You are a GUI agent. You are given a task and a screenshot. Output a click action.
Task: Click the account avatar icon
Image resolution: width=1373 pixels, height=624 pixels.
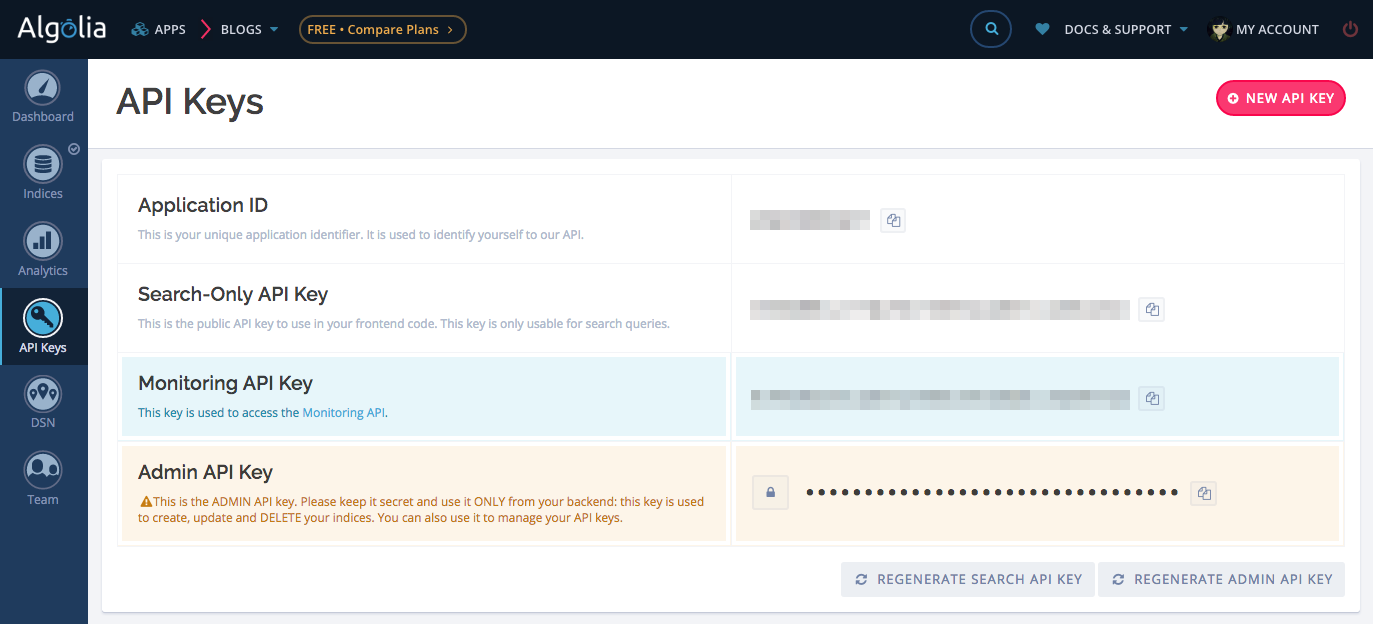pos(1220,30)
